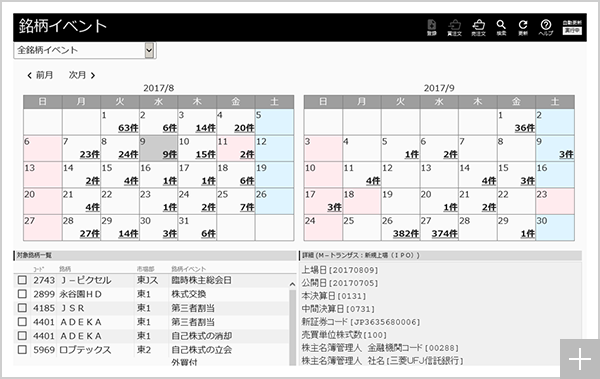Image resolution: width=600 pixels, height=379 pixels.
Task: Select the highlighted 9件 on August 9
Action: pos(170,154)
